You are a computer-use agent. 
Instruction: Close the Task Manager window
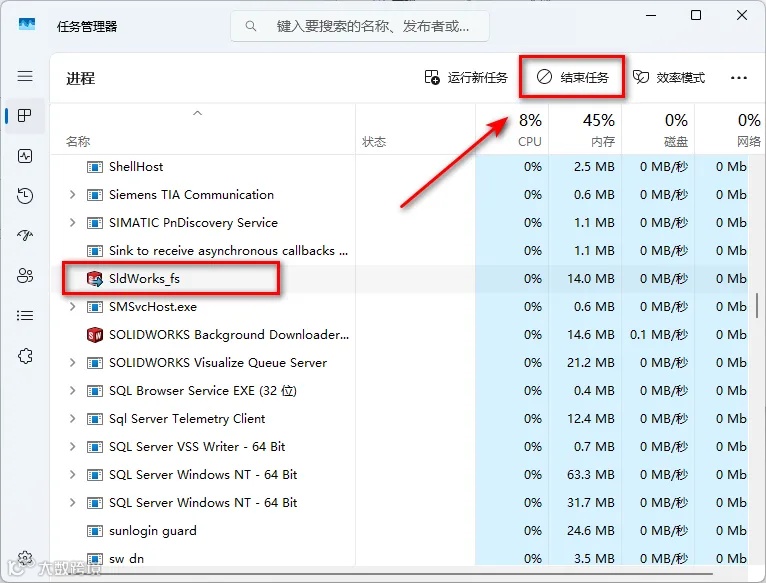742,15
